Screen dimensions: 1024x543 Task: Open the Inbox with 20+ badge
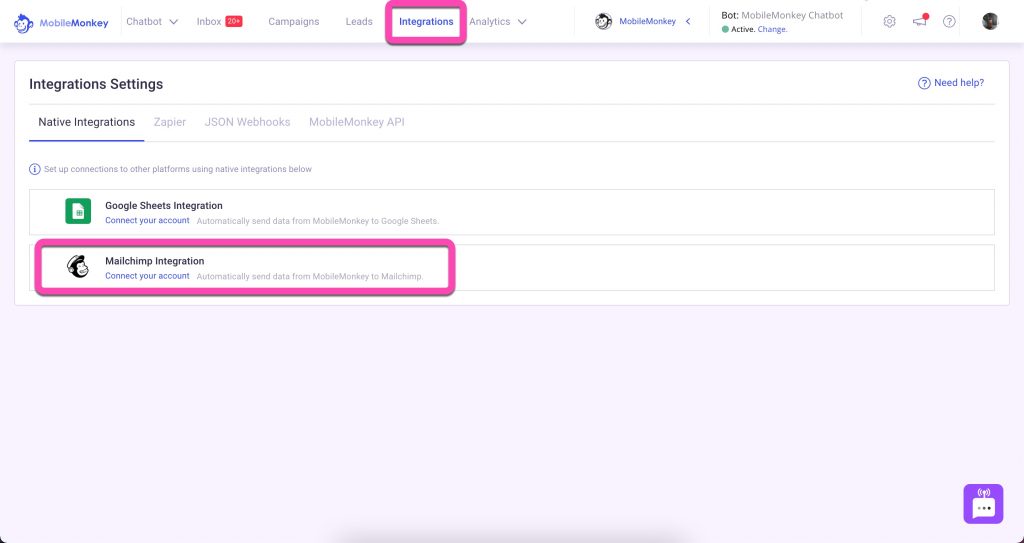(x=219, y=22)
